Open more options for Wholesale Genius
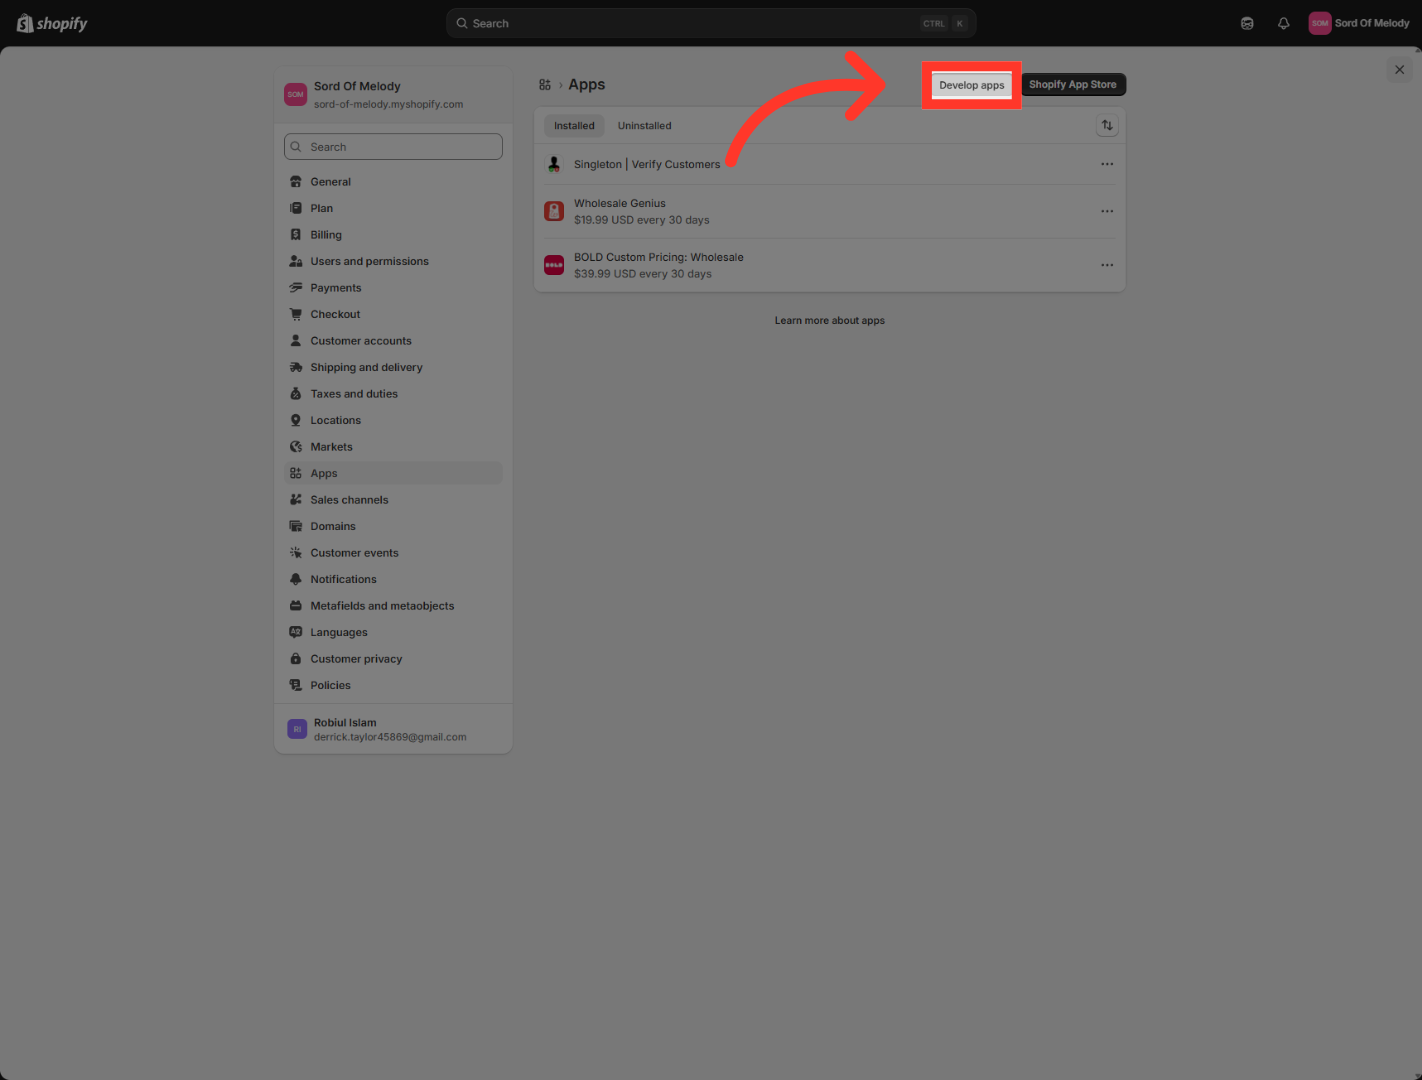Viewport: 1422px width, 1080px height. tap(1107, 211)
